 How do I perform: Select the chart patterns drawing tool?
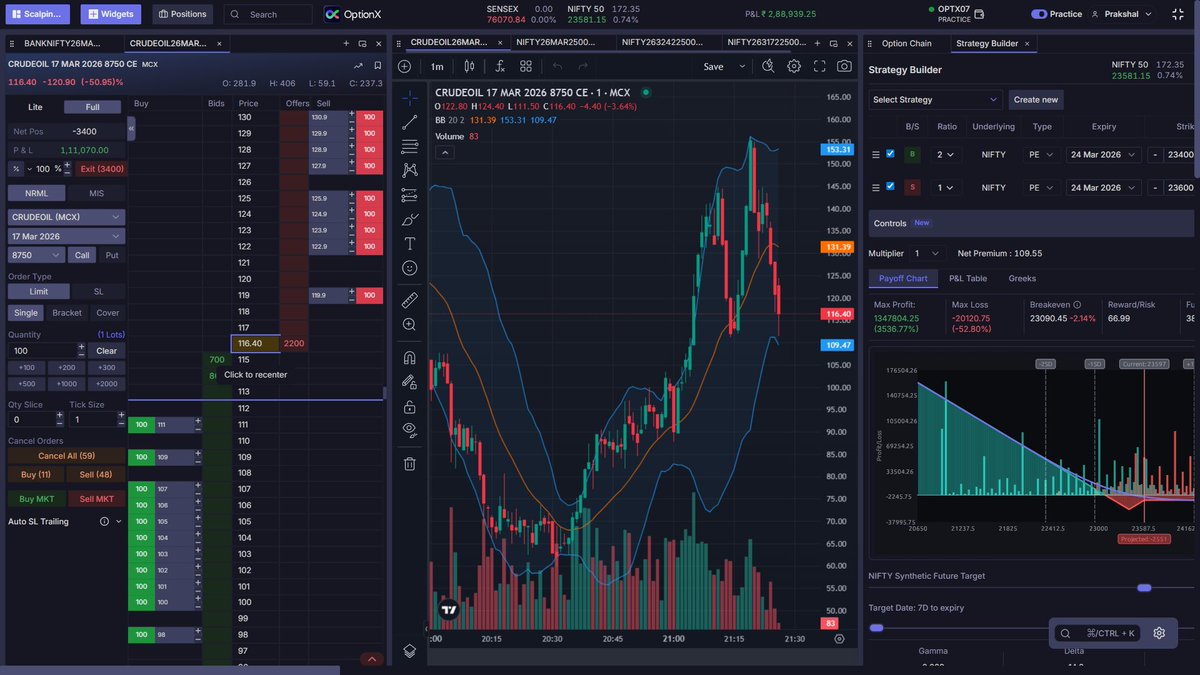coord(410,170)
